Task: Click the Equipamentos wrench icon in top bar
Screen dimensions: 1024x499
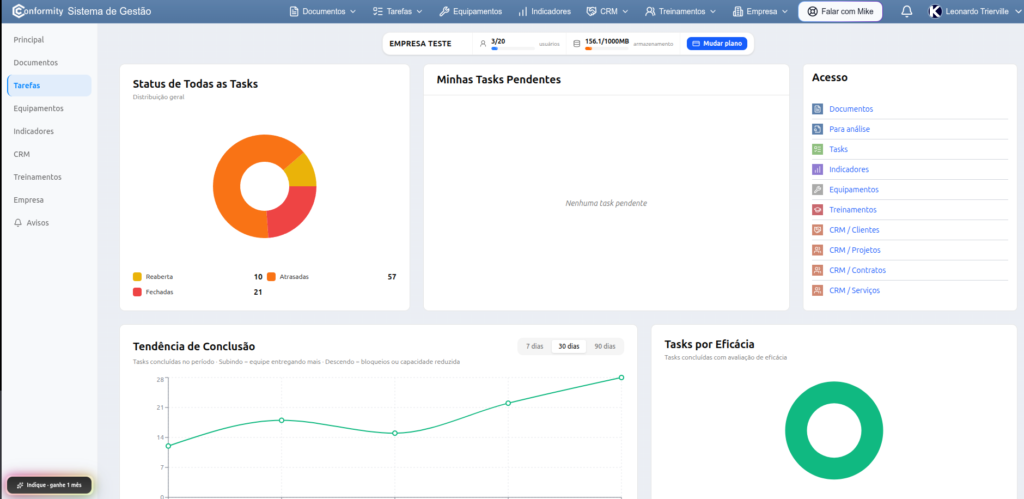Action: (444, 11)
